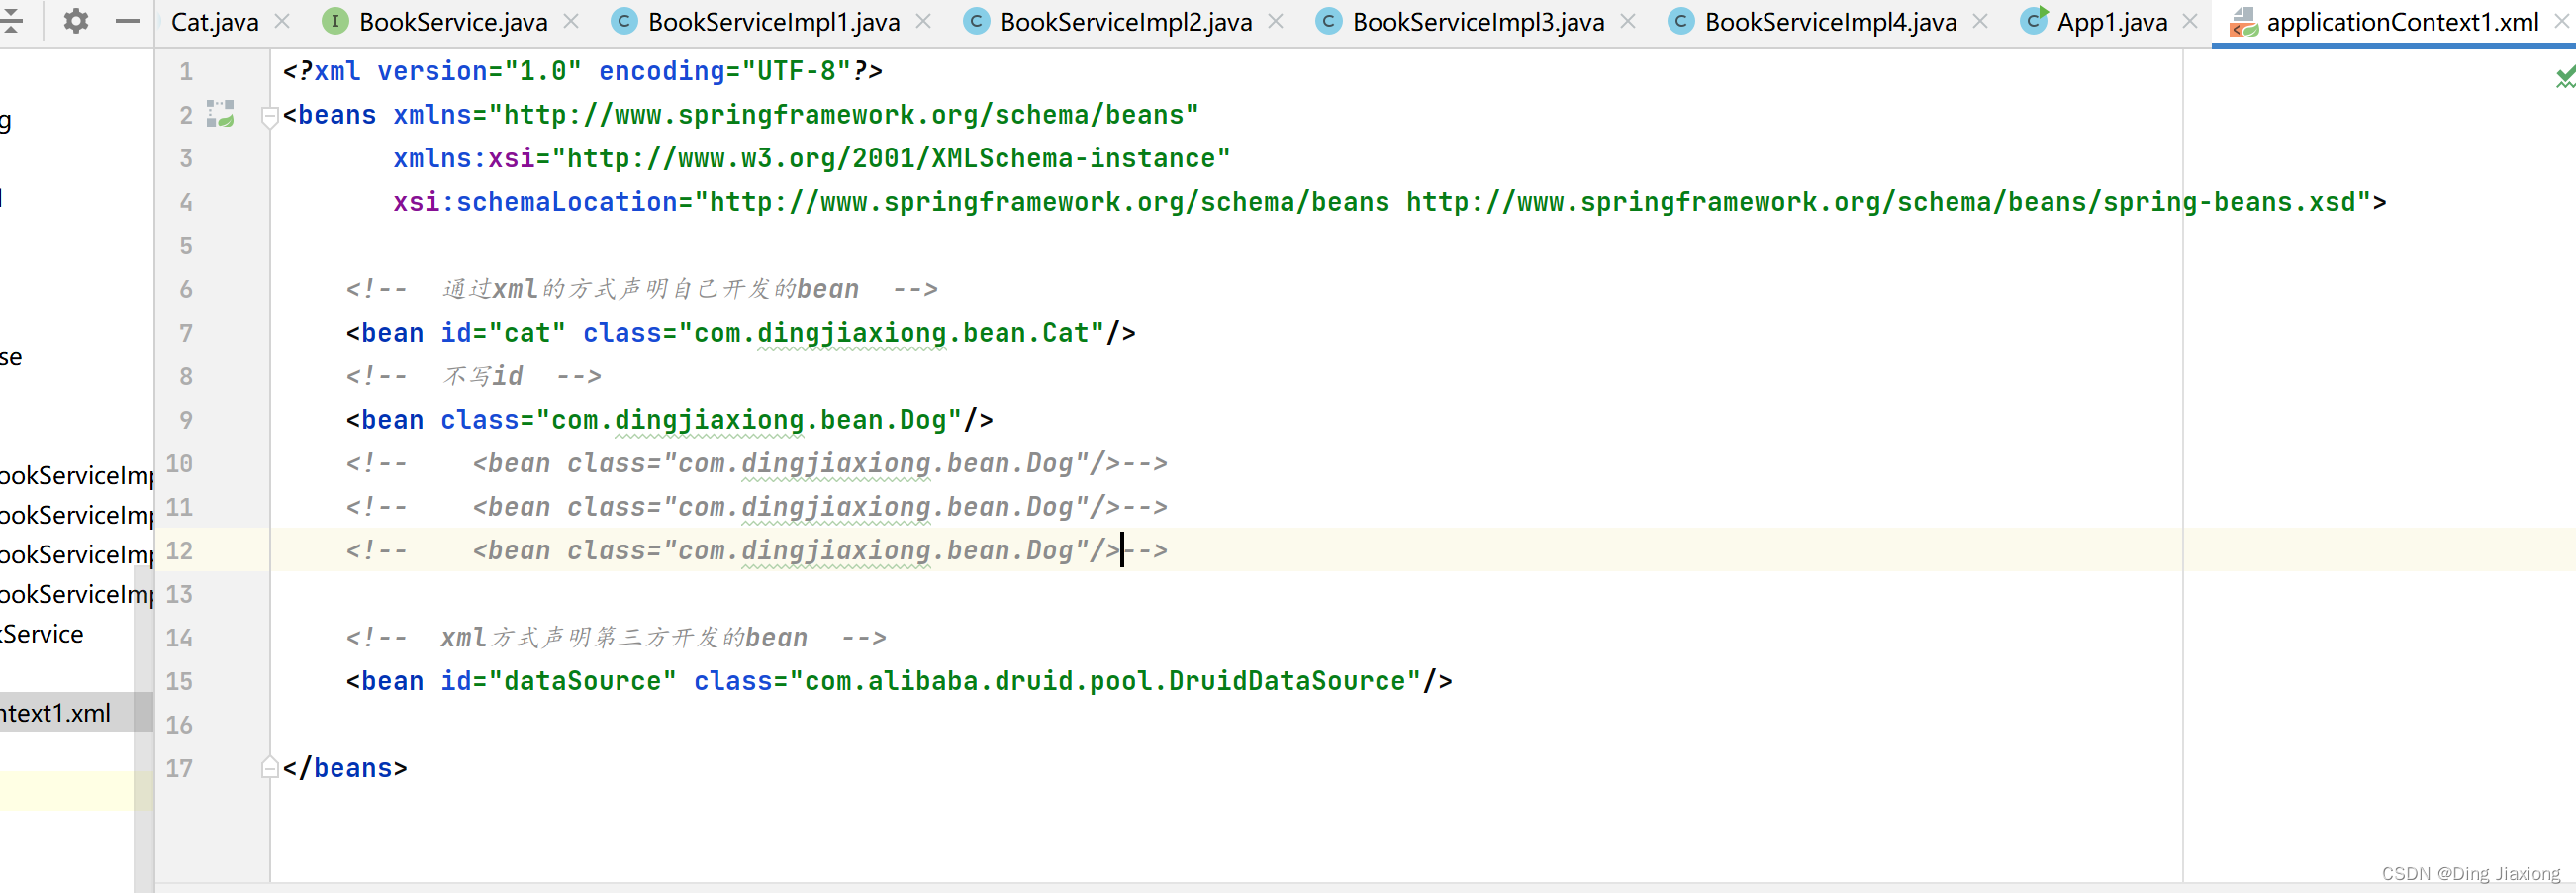Click the xmlns:xsi attribute on line 3
This screenshot has height=893, width=2576.
(x=463, y=158)
